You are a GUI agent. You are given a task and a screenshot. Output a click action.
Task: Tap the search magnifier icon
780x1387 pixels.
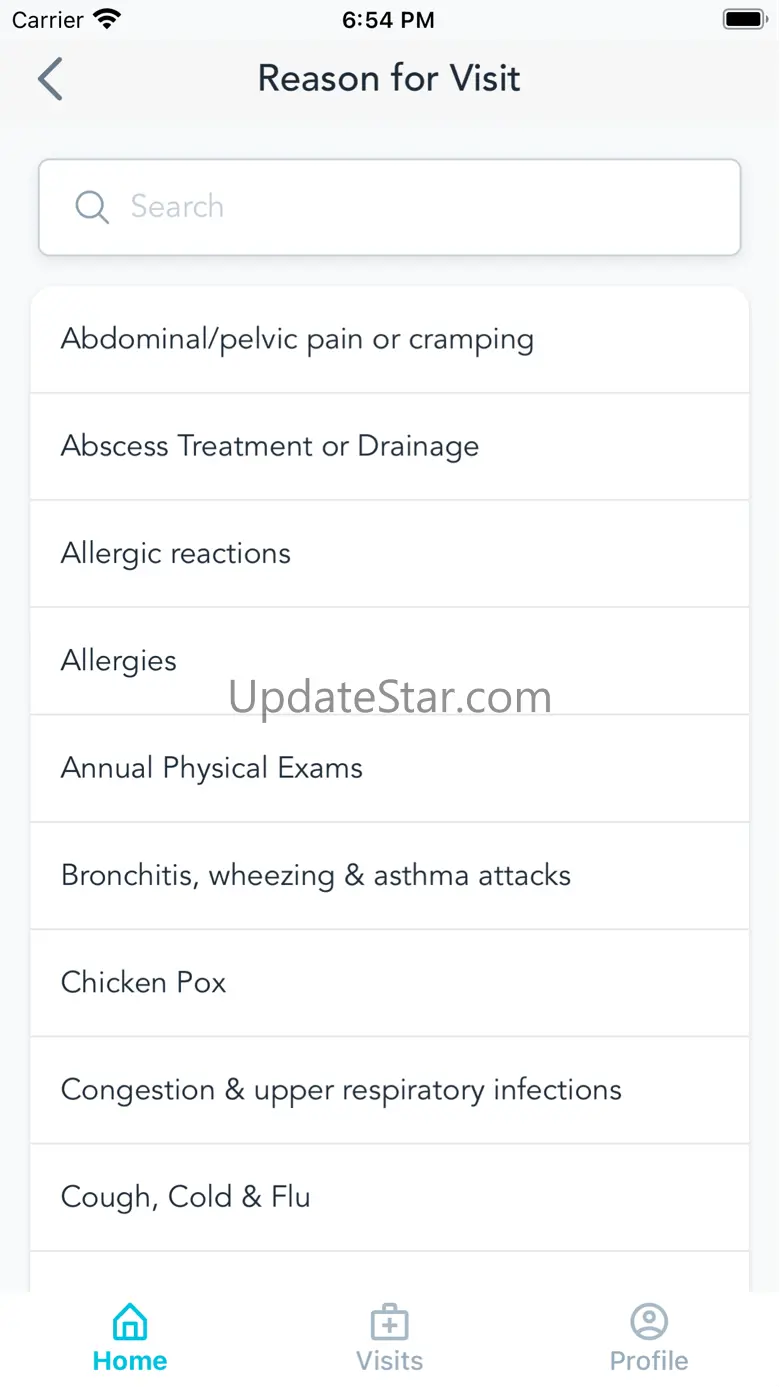click(x=92, y=207)
